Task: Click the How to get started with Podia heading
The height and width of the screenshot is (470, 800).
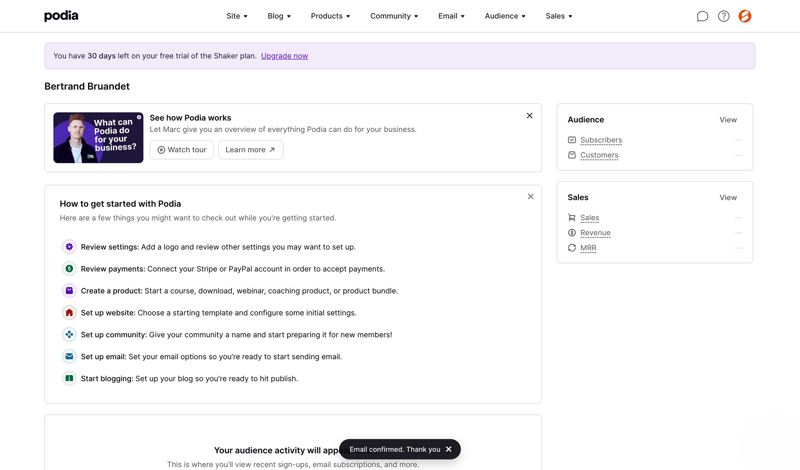Action: 120,204
